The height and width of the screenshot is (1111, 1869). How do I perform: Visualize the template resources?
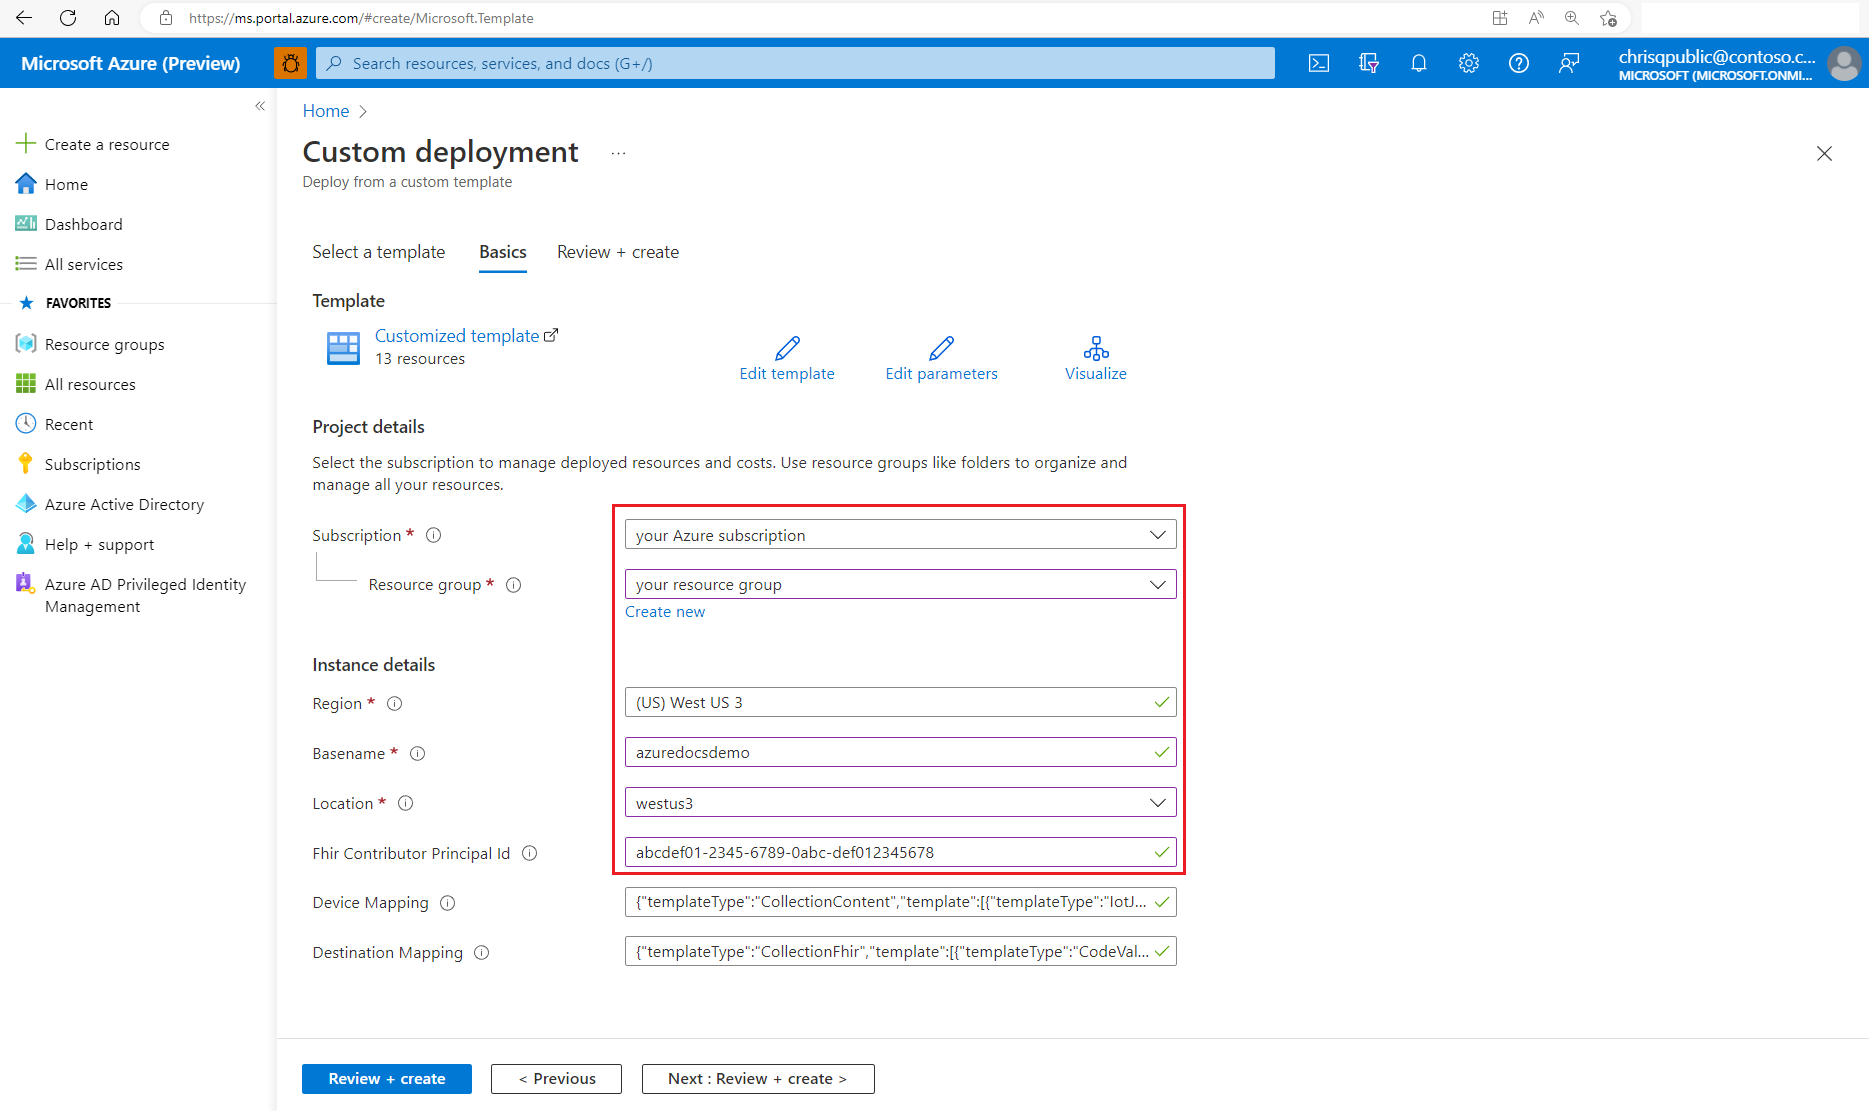coord(1095,358)
